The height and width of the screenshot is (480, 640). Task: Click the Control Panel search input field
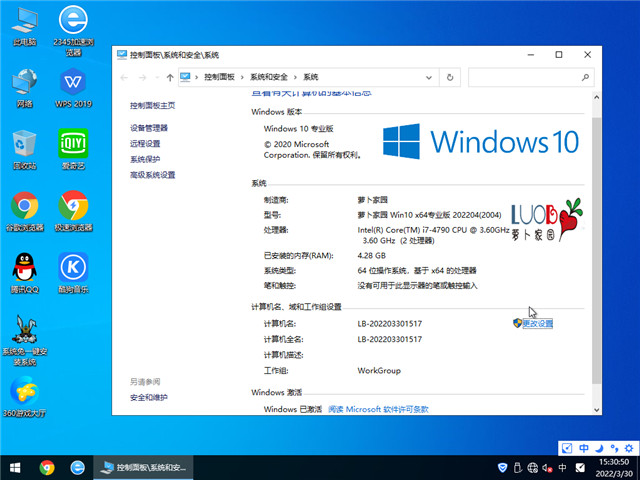click(531, 77)
